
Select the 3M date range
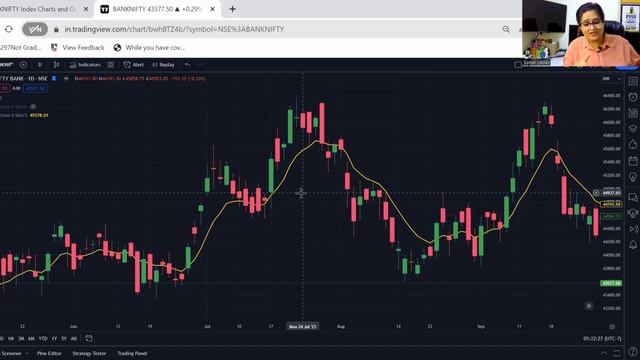21,339
